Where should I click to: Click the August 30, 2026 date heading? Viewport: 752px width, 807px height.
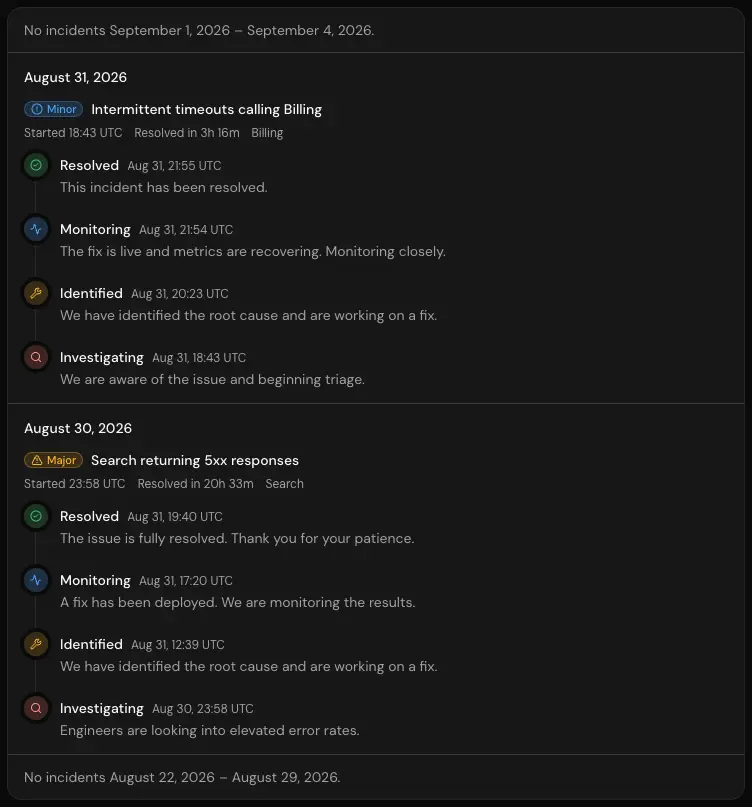coord(78,428)
